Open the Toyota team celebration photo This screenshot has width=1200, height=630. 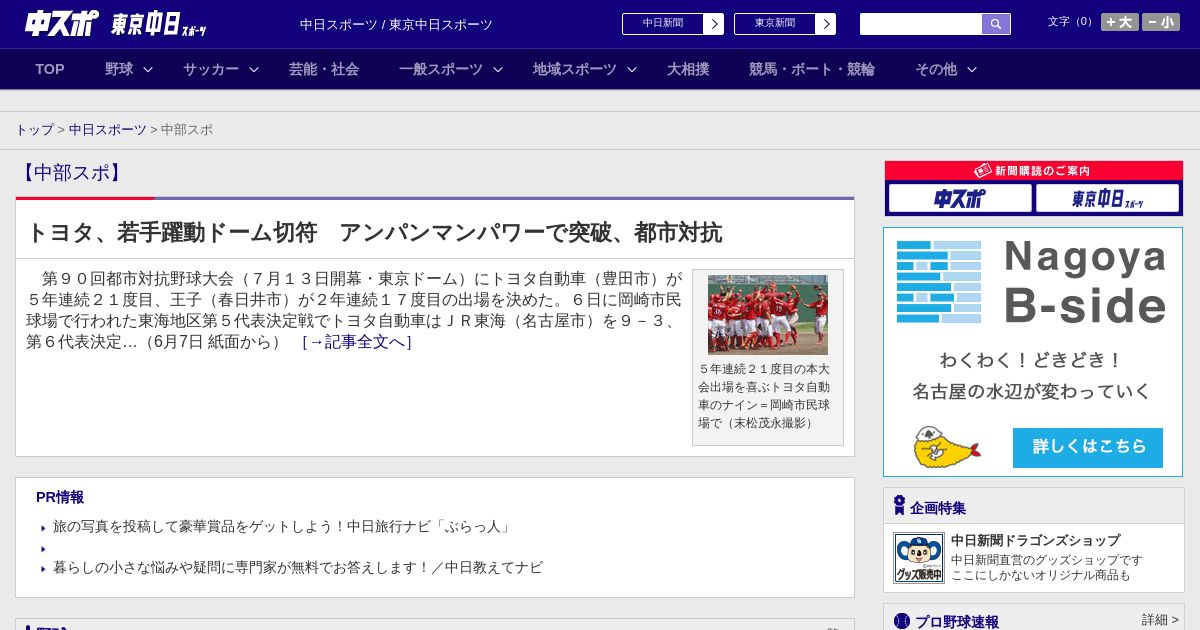point(768,315)
